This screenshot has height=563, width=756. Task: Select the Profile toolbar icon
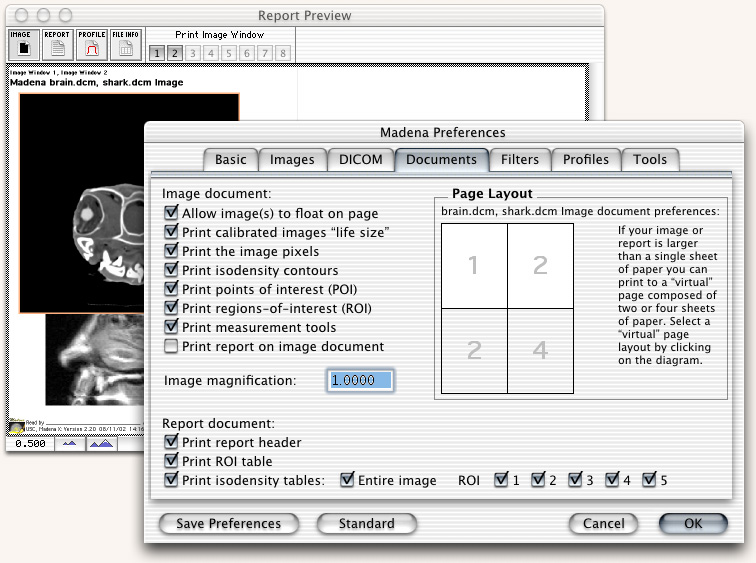click(90, 45)
